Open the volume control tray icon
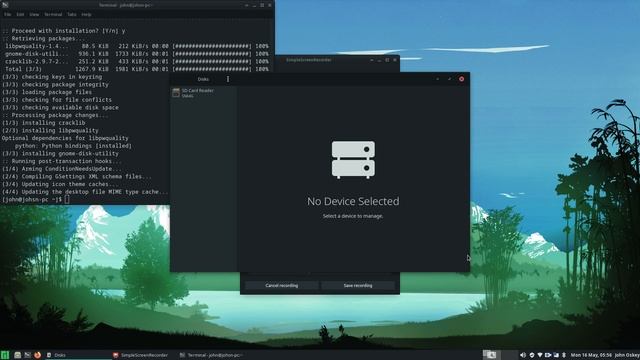Screen dimensions: 640x360 click(523, 355)
